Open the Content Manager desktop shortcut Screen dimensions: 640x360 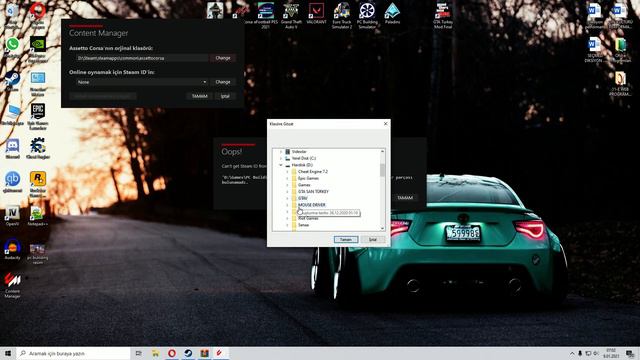click(x=12, y=285)
